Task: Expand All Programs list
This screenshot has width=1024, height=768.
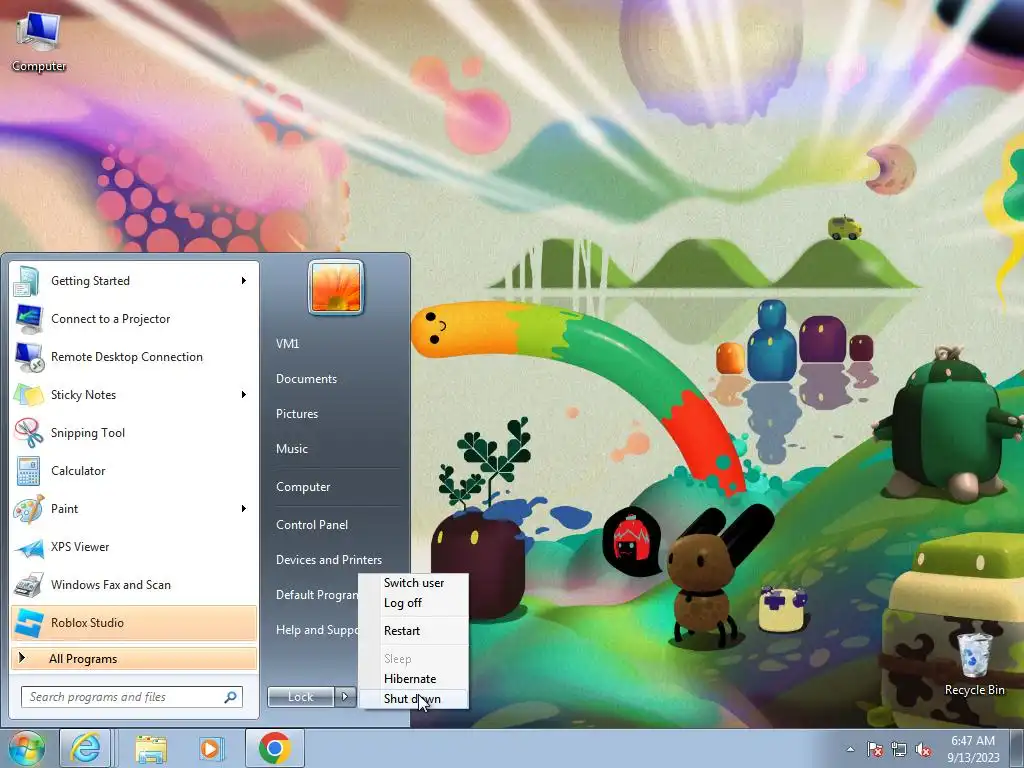Action: (134, 658)
